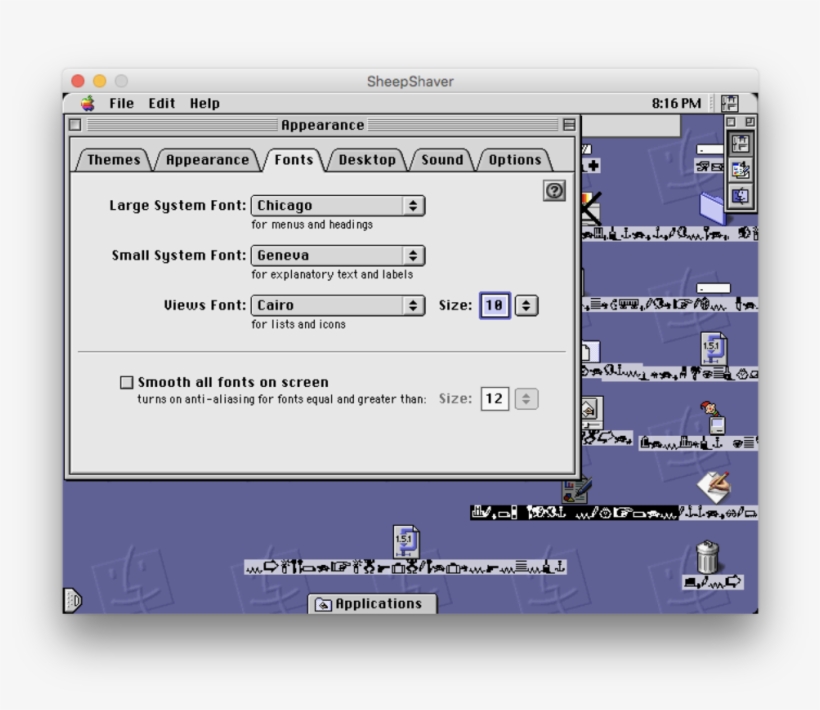Switch to the Themes tab
The height and width of the screenshot is (710, 820).
tap(113, 159)
